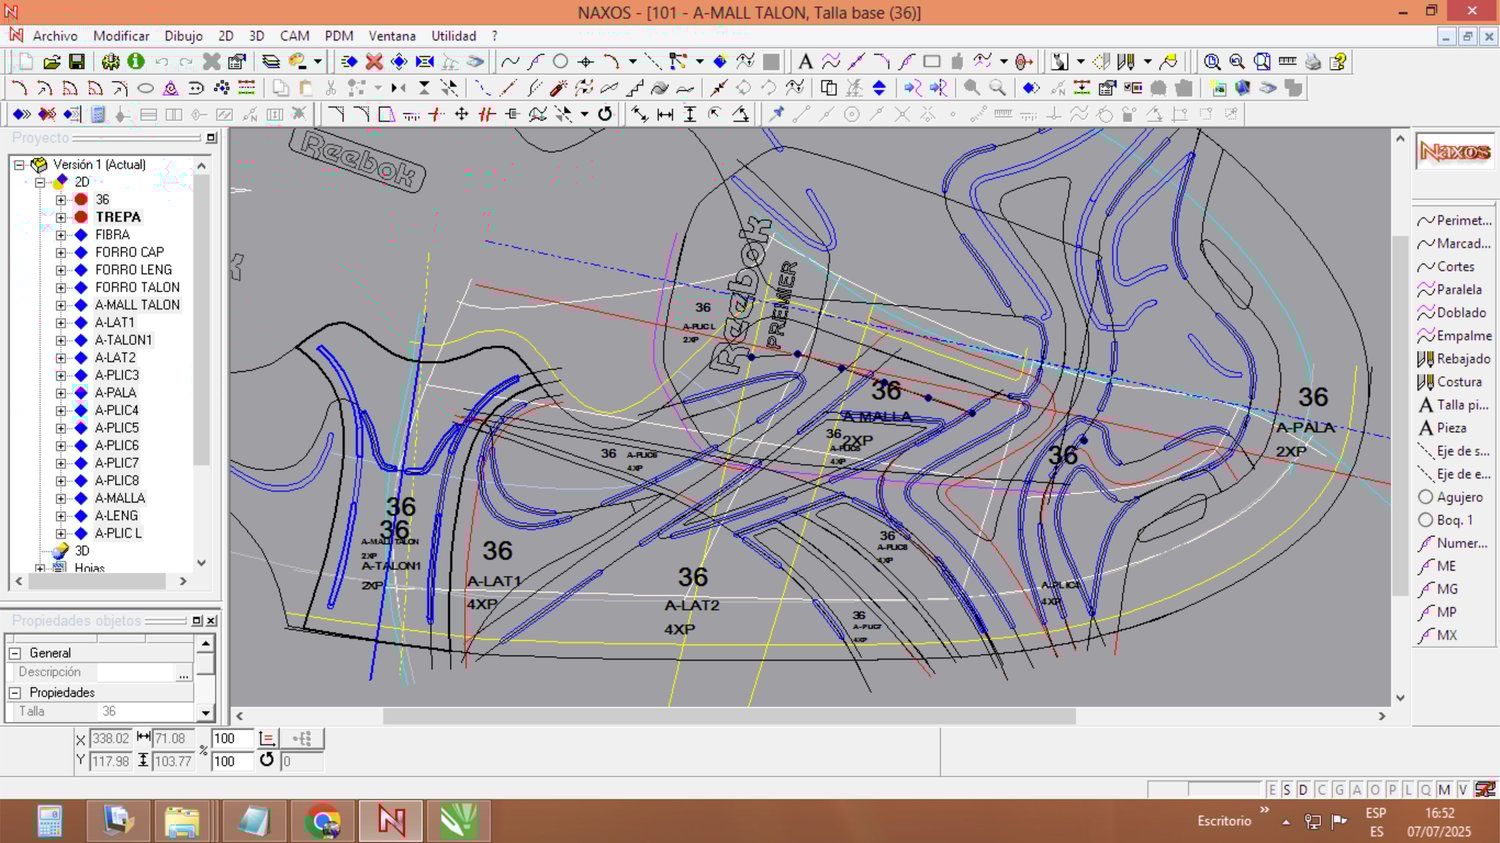Select Costura line type in right panel
Image resolution: width=1500 pixels, height=843 pixels.
pyautogui.click(x=1458, y=382)
